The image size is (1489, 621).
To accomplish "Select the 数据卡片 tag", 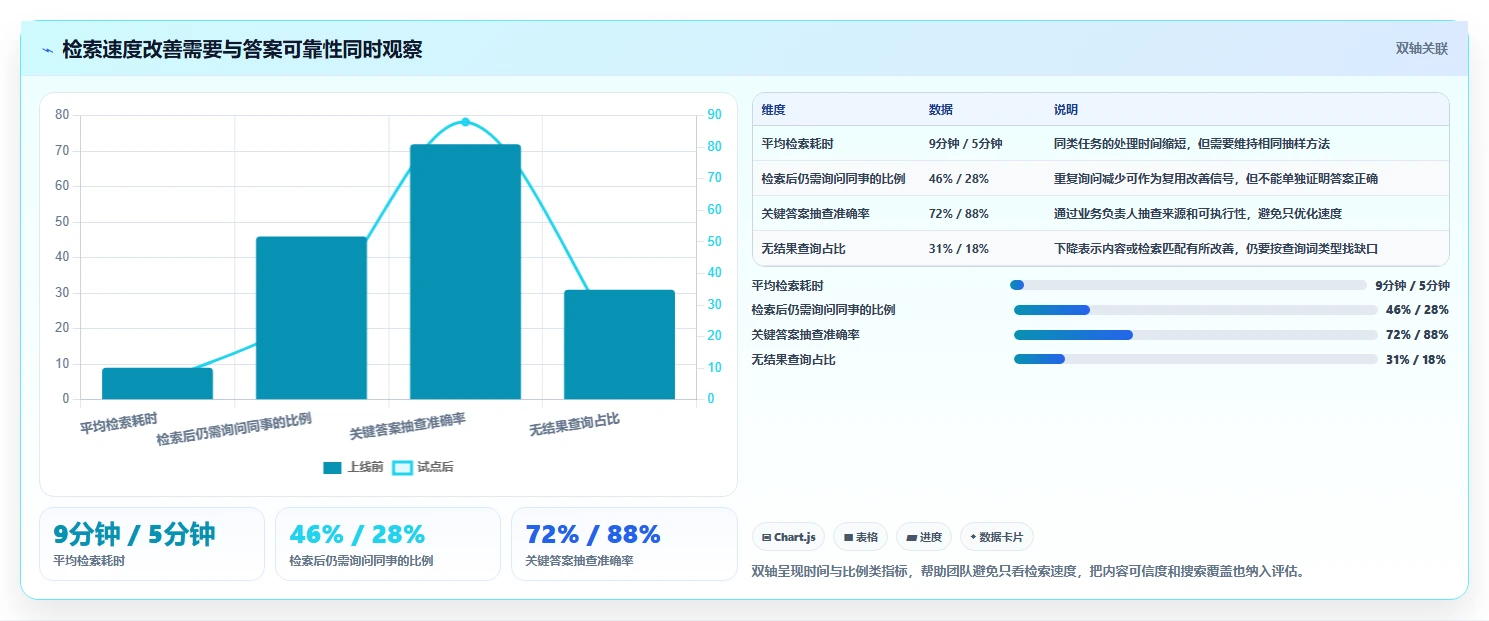I will [997, 537].
